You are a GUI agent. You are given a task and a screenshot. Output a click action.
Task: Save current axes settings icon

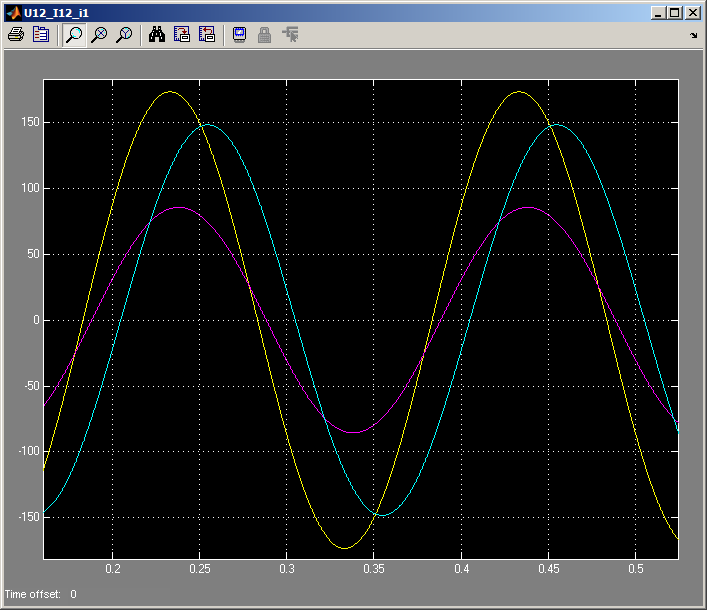coord(182,34)
